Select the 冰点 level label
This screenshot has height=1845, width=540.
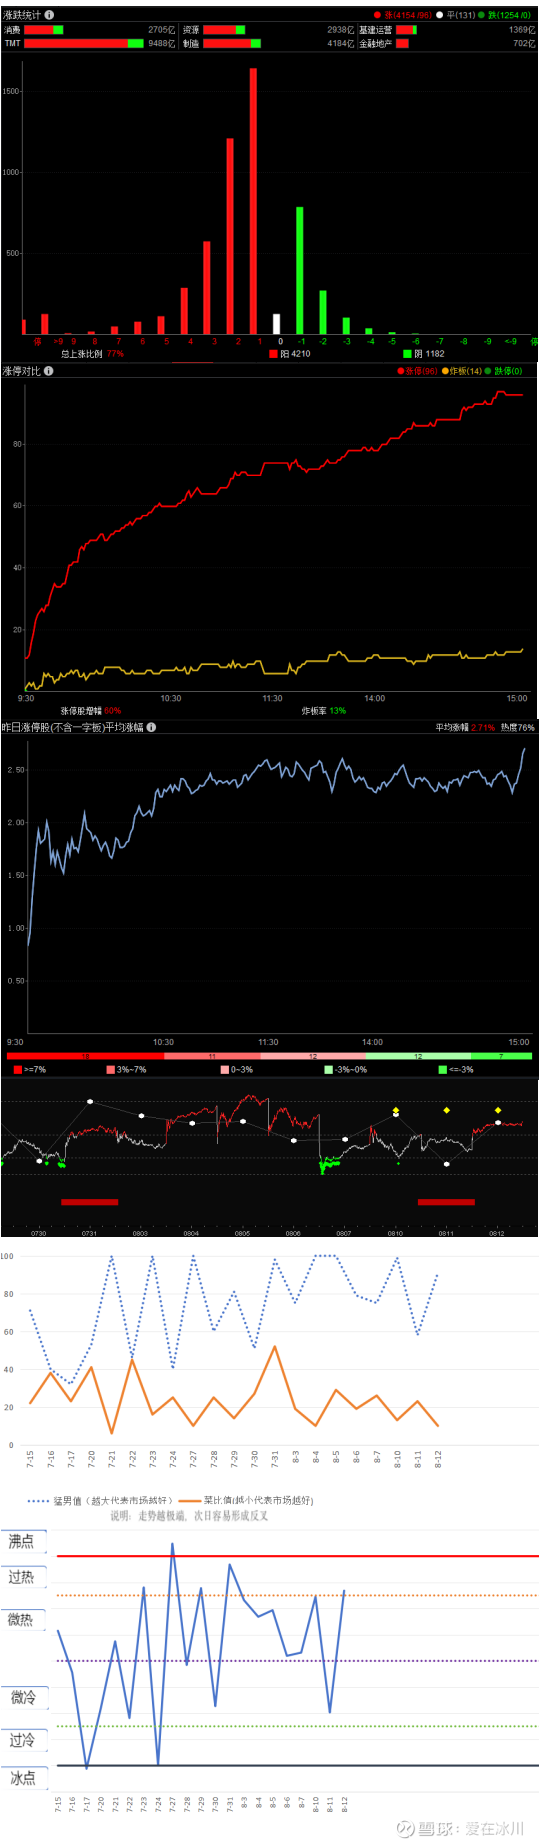click(x=23, y=1778)
